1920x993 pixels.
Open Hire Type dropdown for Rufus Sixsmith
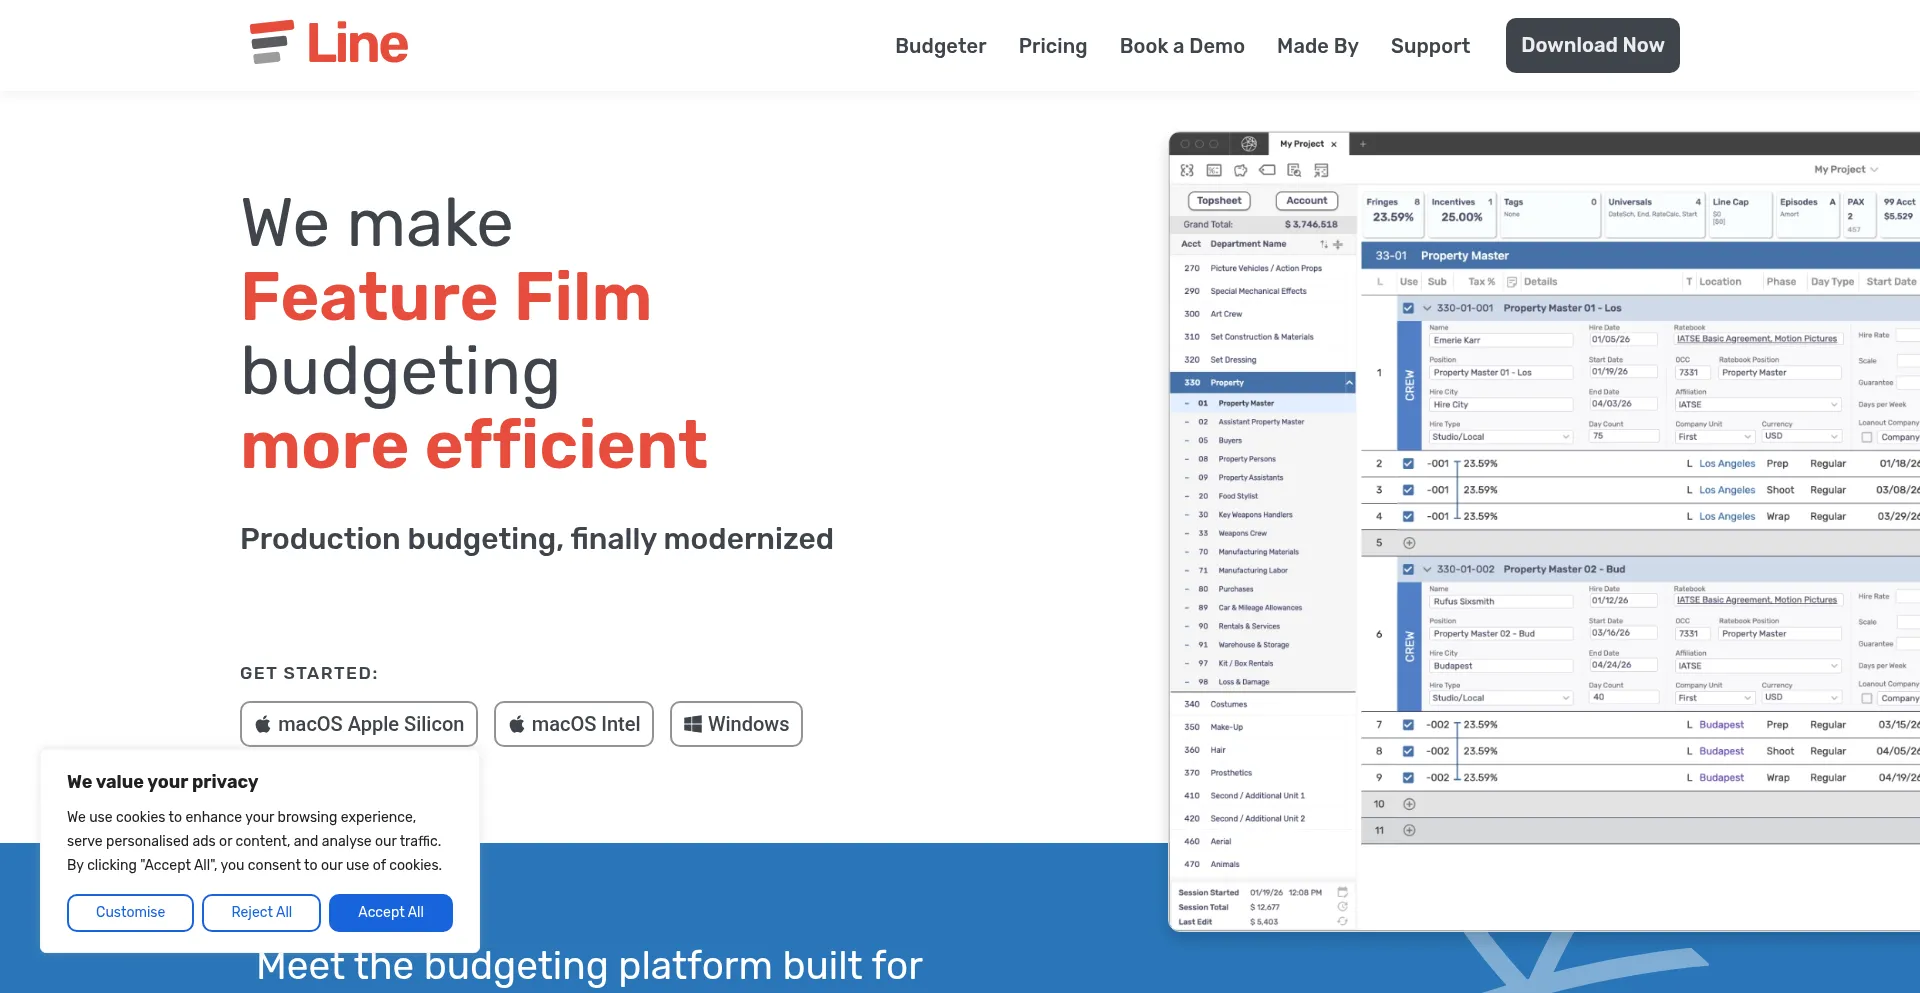1501,698
